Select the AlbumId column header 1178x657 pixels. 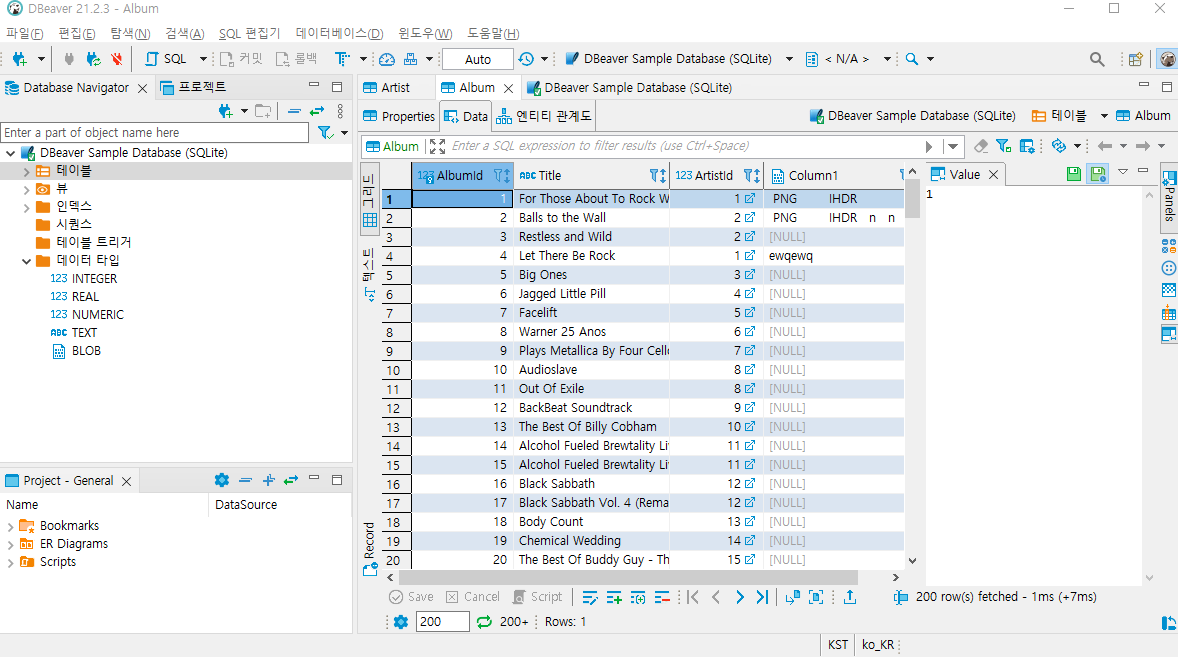[x=463, y=176]
